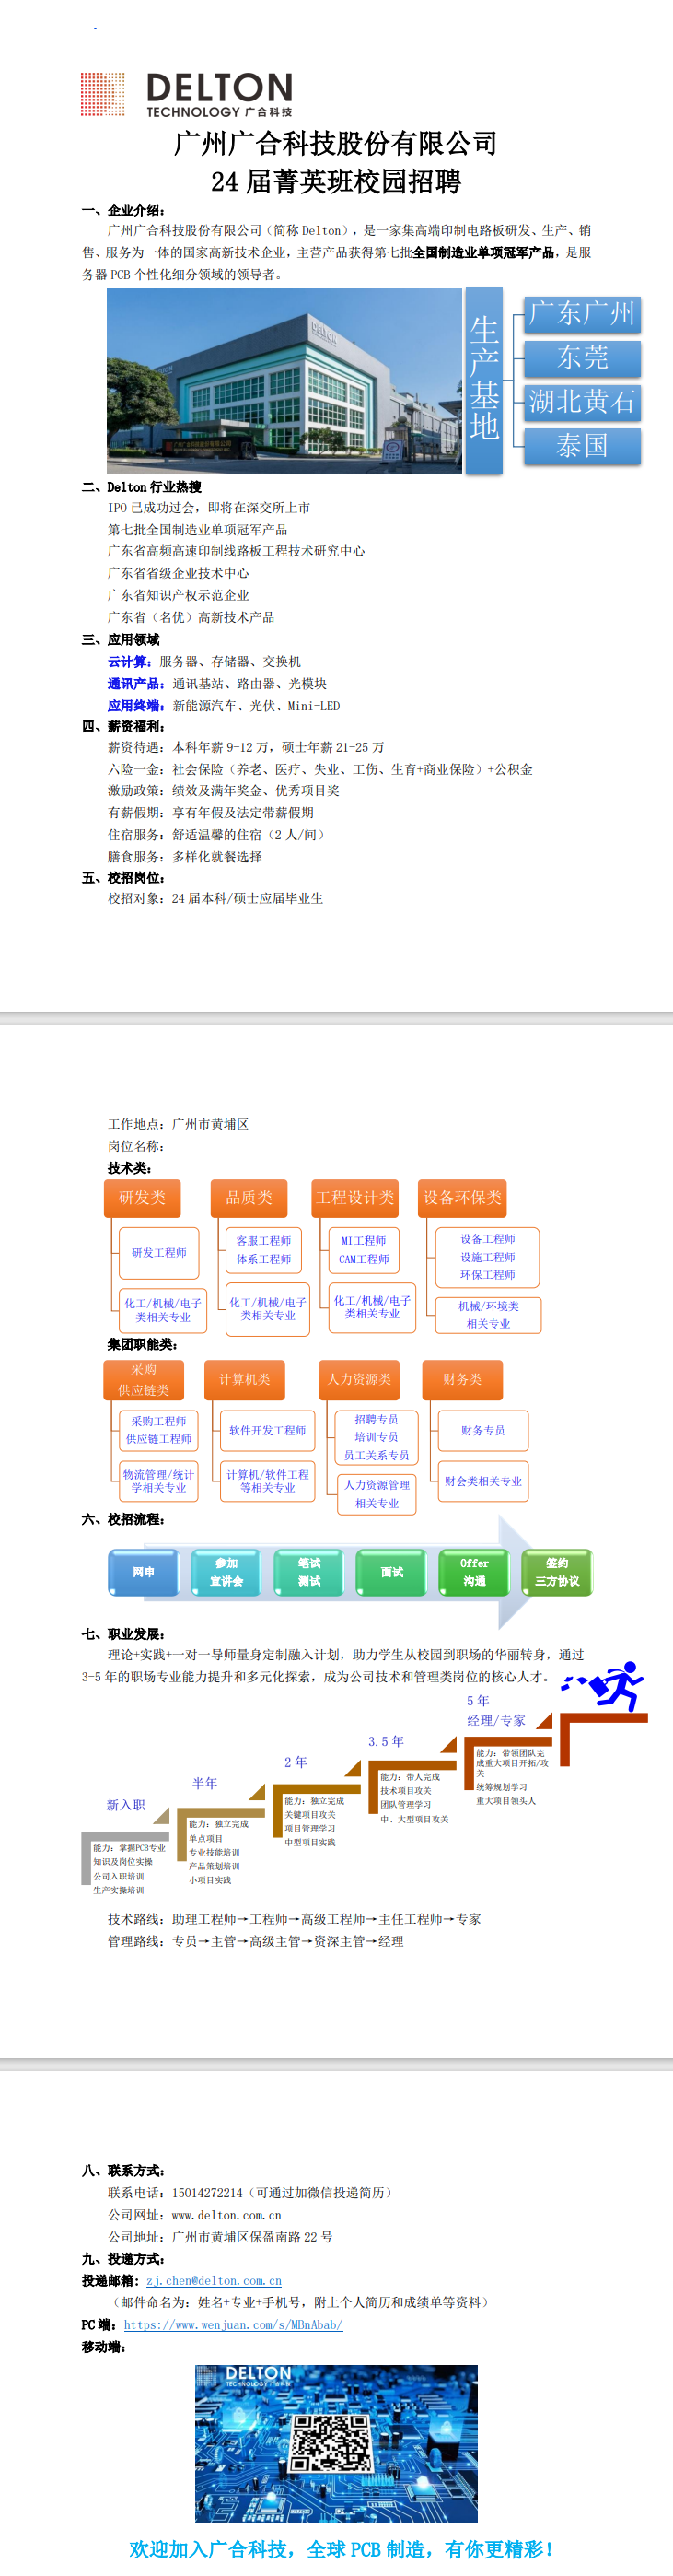Open the wenjuan.com application link
673x2576 pixels.
[233, 2324]
